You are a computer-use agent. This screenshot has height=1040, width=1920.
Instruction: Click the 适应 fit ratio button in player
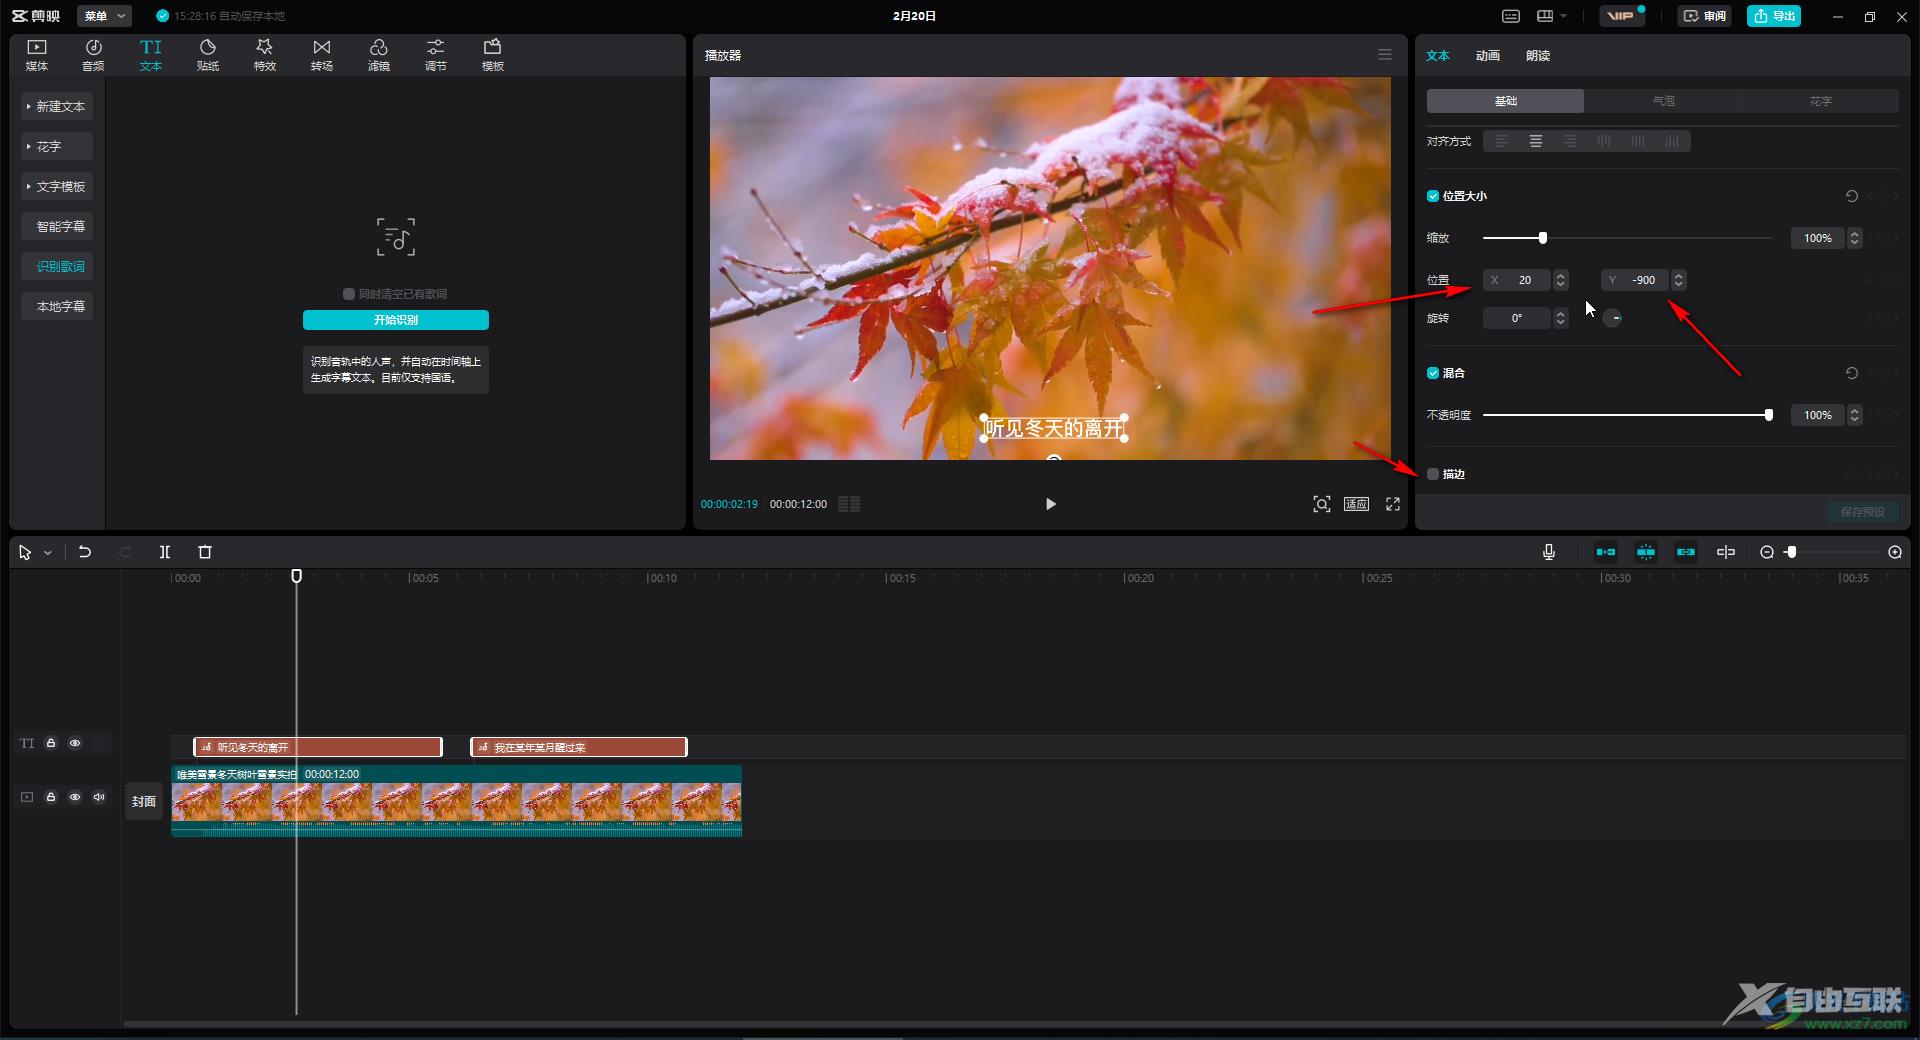tap(1356, 504)
